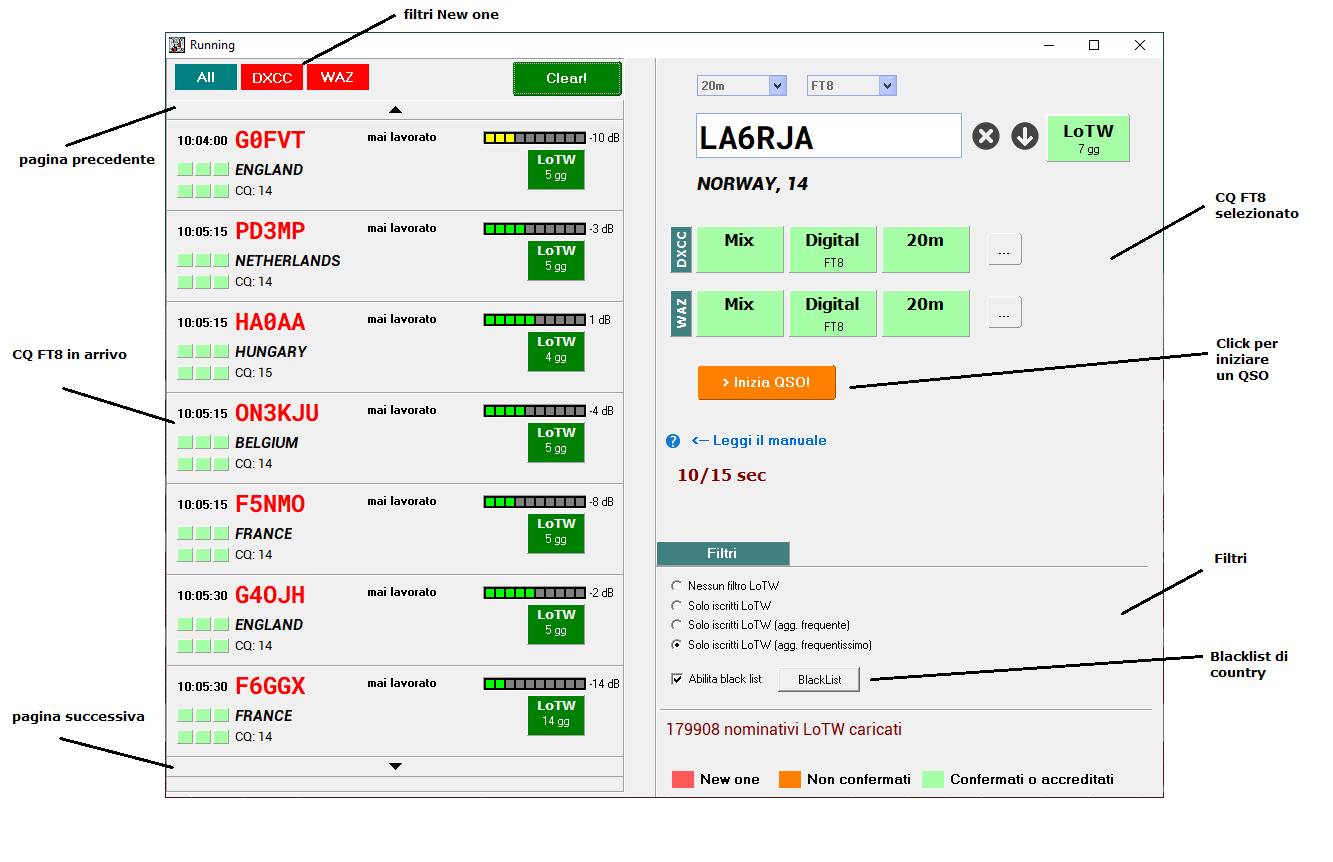Click the LoTW badge on G0FVT entry
Viewport: 1333px width, 862px height.
[556, 169]
